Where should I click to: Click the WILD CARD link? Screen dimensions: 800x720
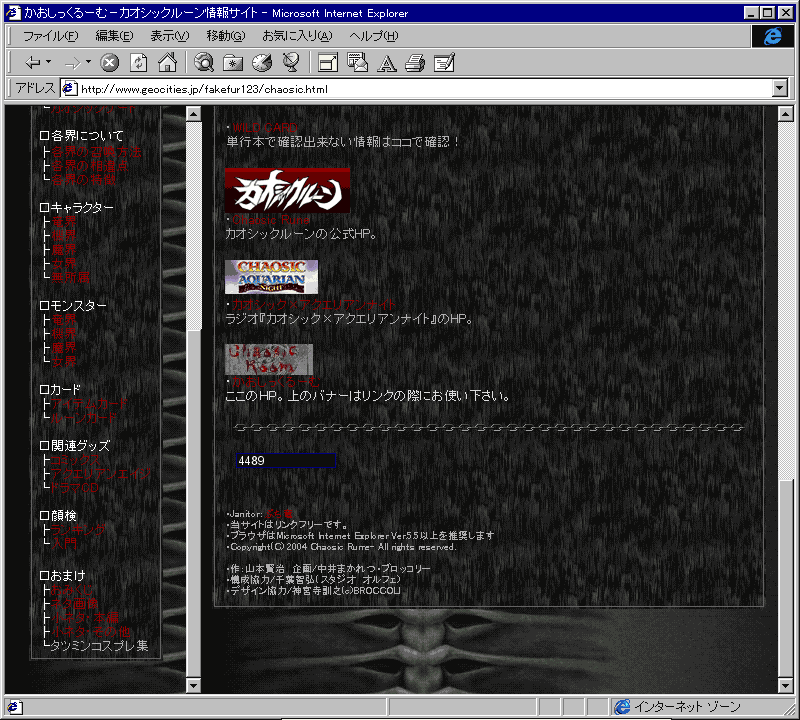point(265,128)
